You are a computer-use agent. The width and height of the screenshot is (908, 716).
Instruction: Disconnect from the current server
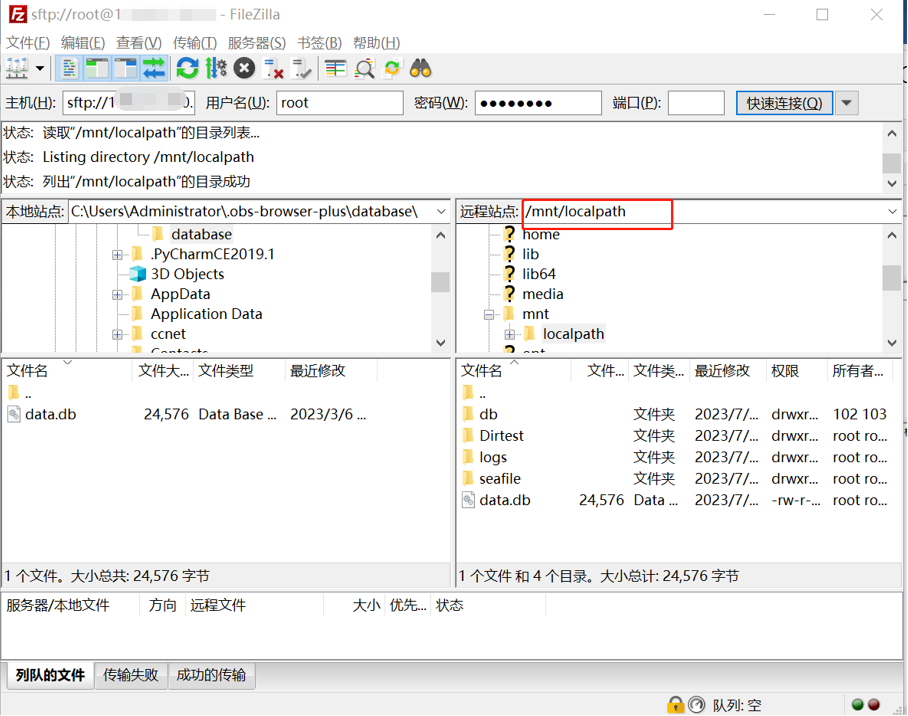(273, 69)
